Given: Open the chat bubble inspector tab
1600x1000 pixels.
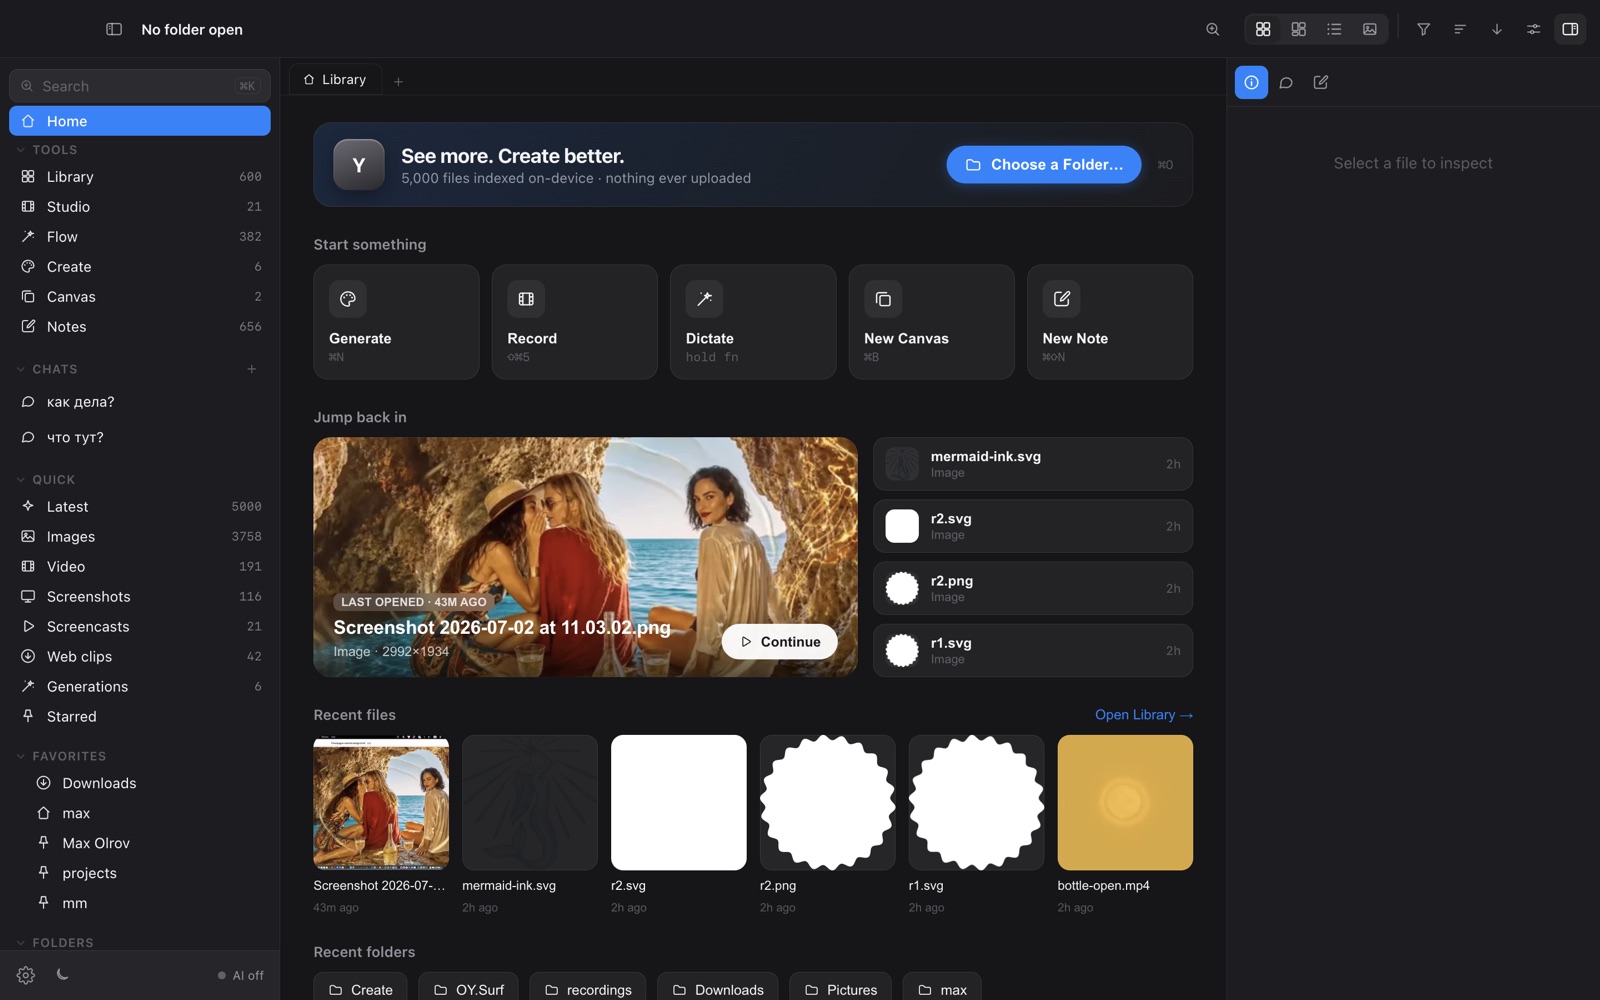Looking at the screenshot, I should (x=1286, y=82).
